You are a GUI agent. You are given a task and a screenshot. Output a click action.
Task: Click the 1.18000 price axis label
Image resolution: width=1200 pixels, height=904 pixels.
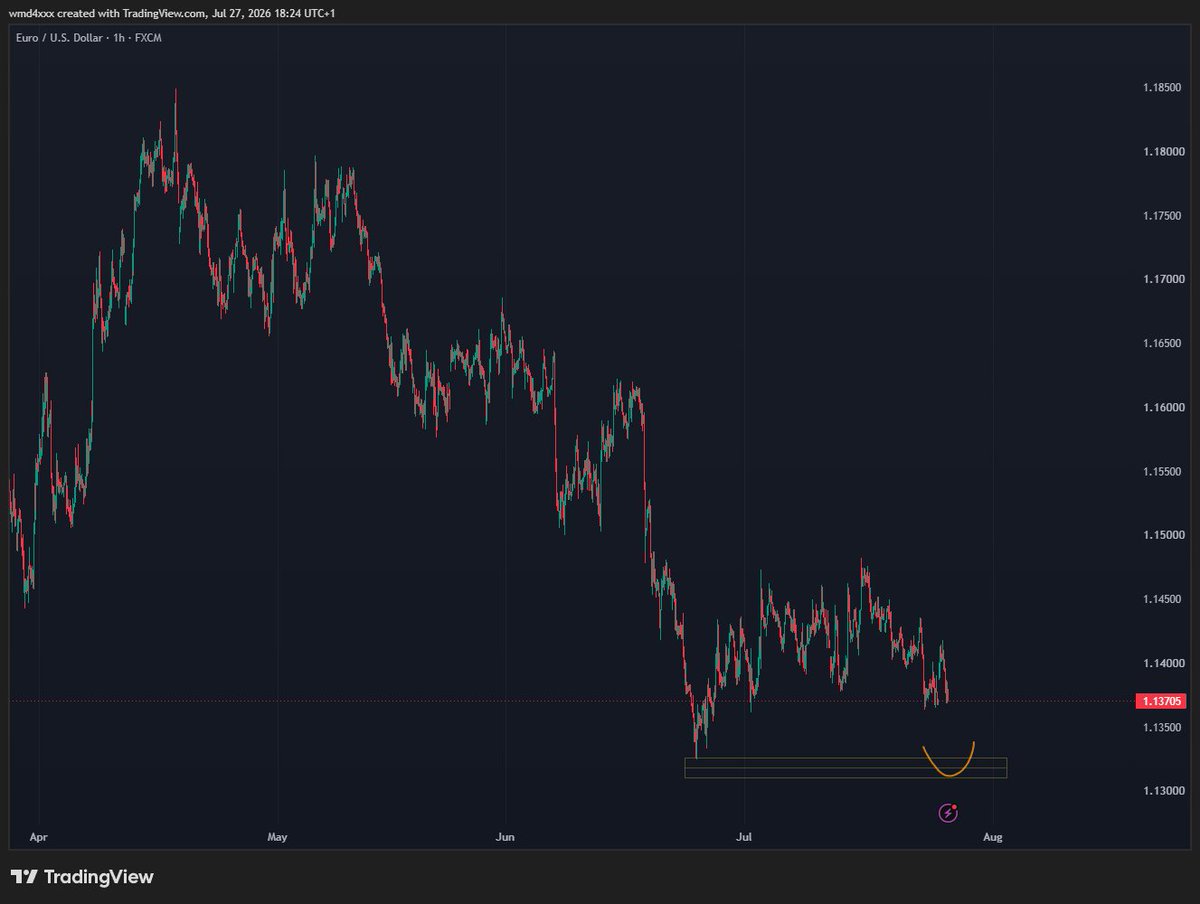click(1162, 152)
